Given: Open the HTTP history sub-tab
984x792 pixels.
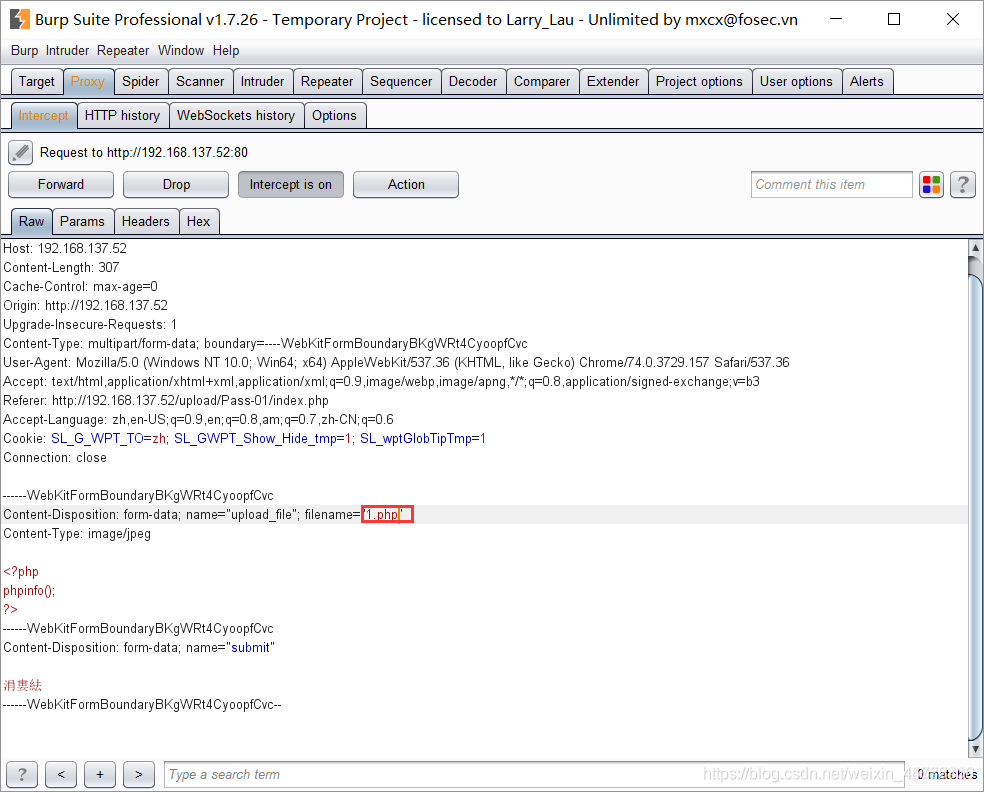Looking at the screenshot, I should click(122, 115).
